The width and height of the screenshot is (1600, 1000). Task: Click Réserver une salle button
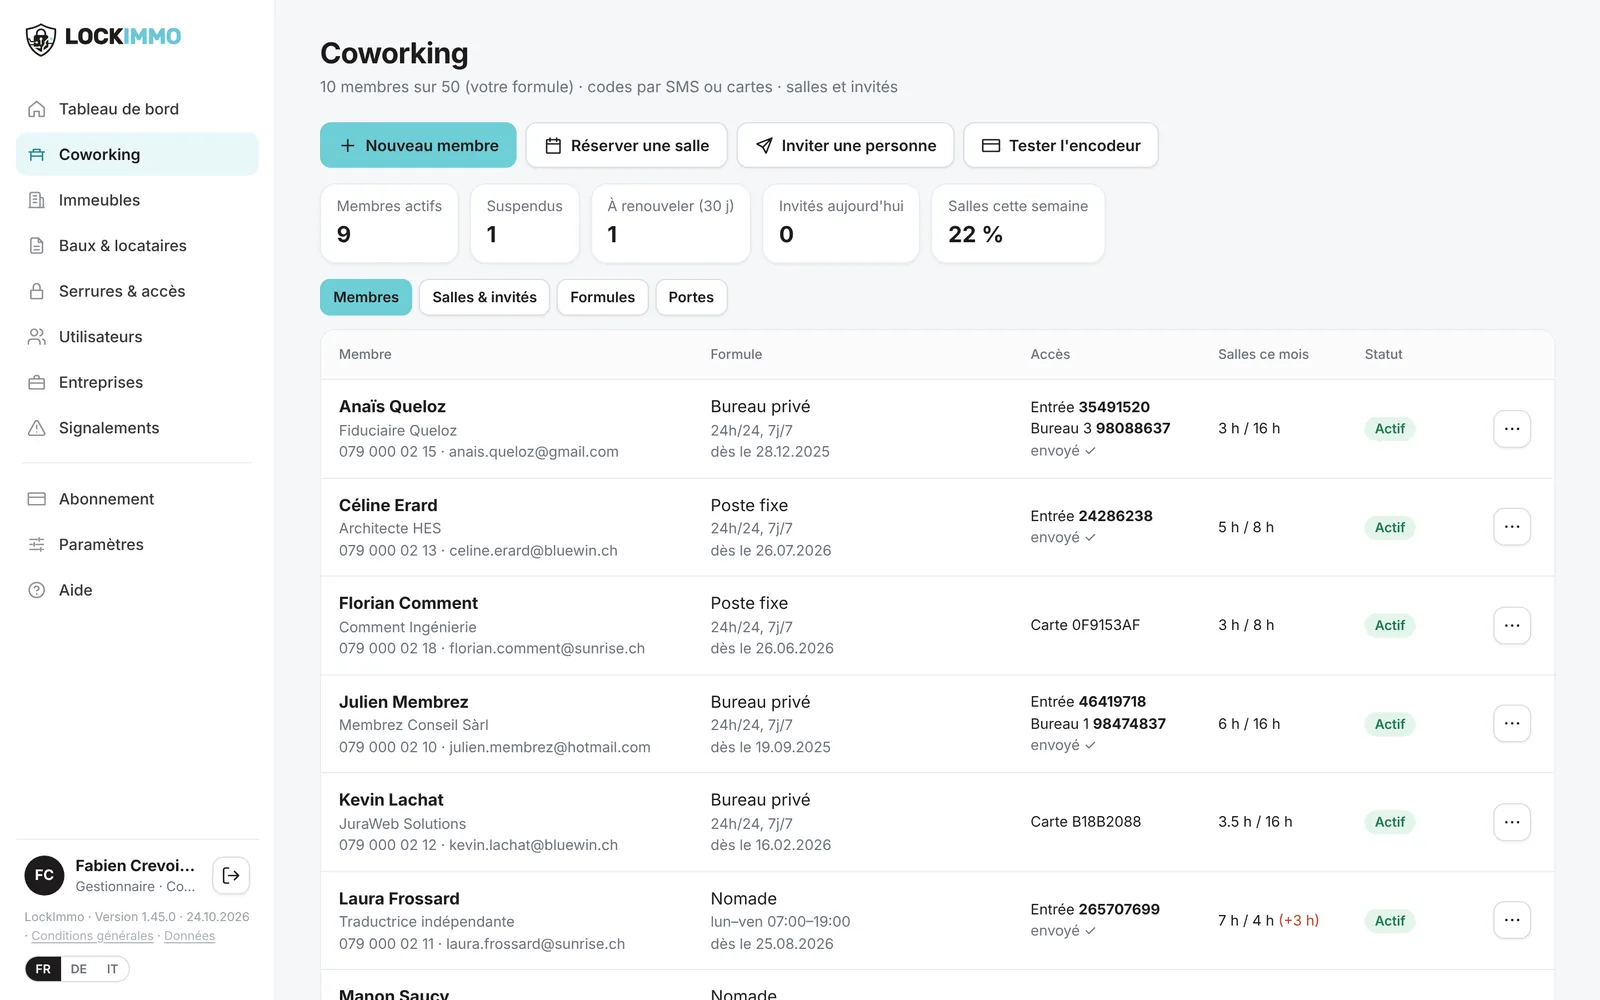point(626,145)
